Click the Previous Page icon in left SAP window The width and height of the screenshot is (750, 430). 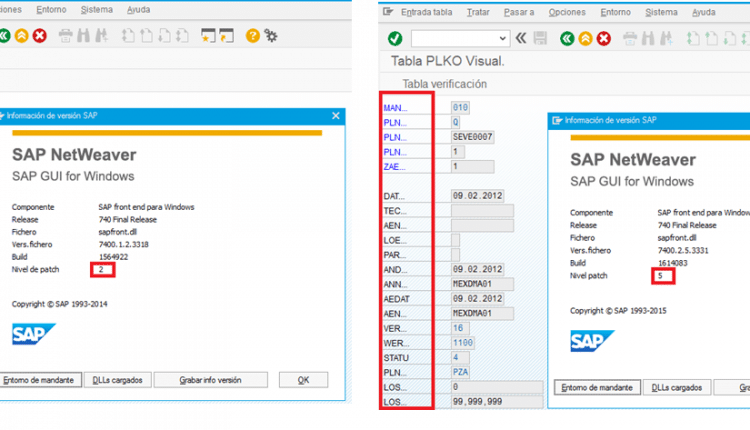pos(146,35)
